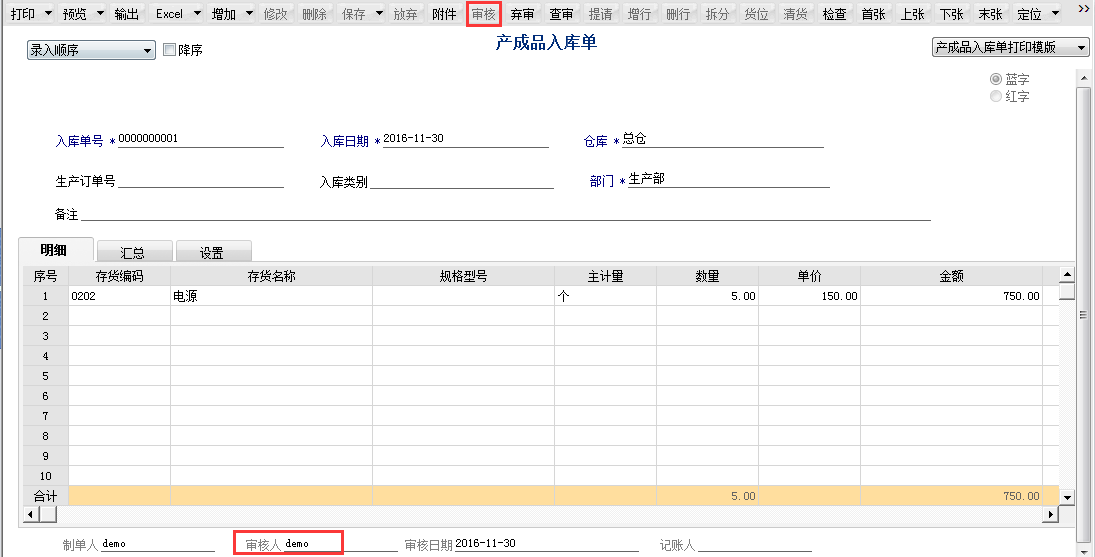
Task: Toggle the 降序 checkbox
Action: point(169,50)
